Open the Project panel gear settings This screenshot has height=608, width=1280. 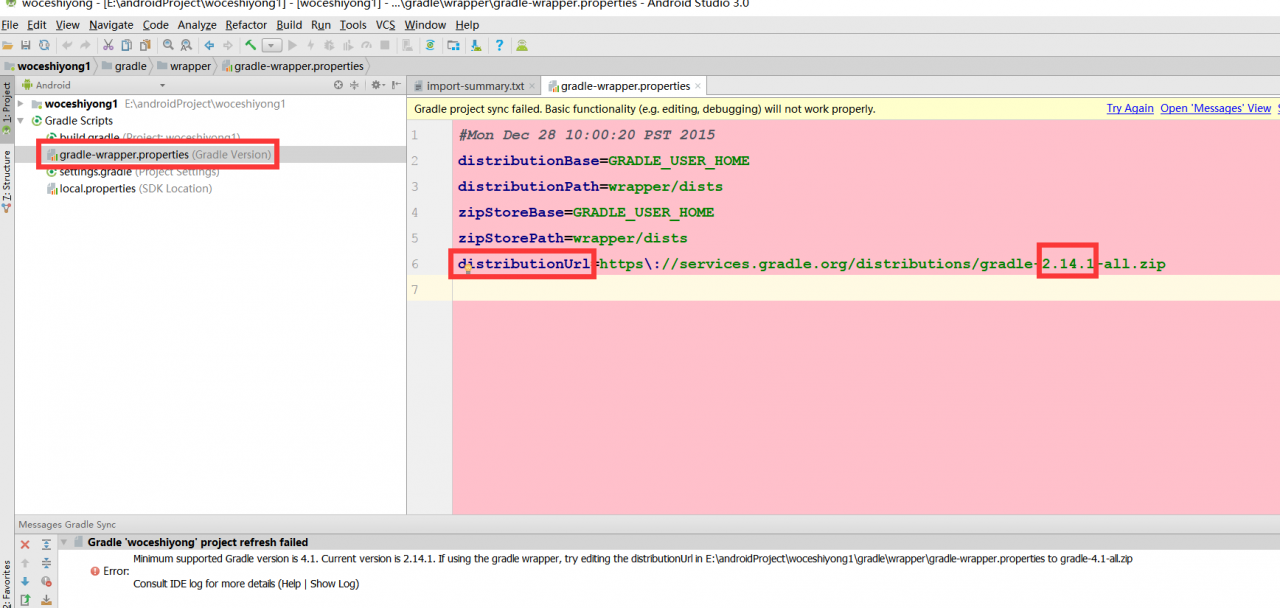pos(376,85)
